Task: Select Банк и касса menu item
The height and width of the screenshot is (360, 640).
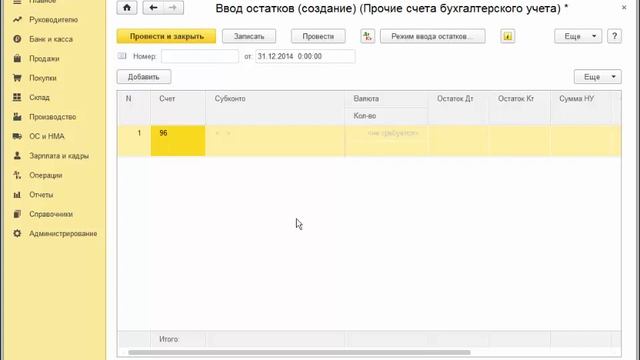Action: [51, 39]
